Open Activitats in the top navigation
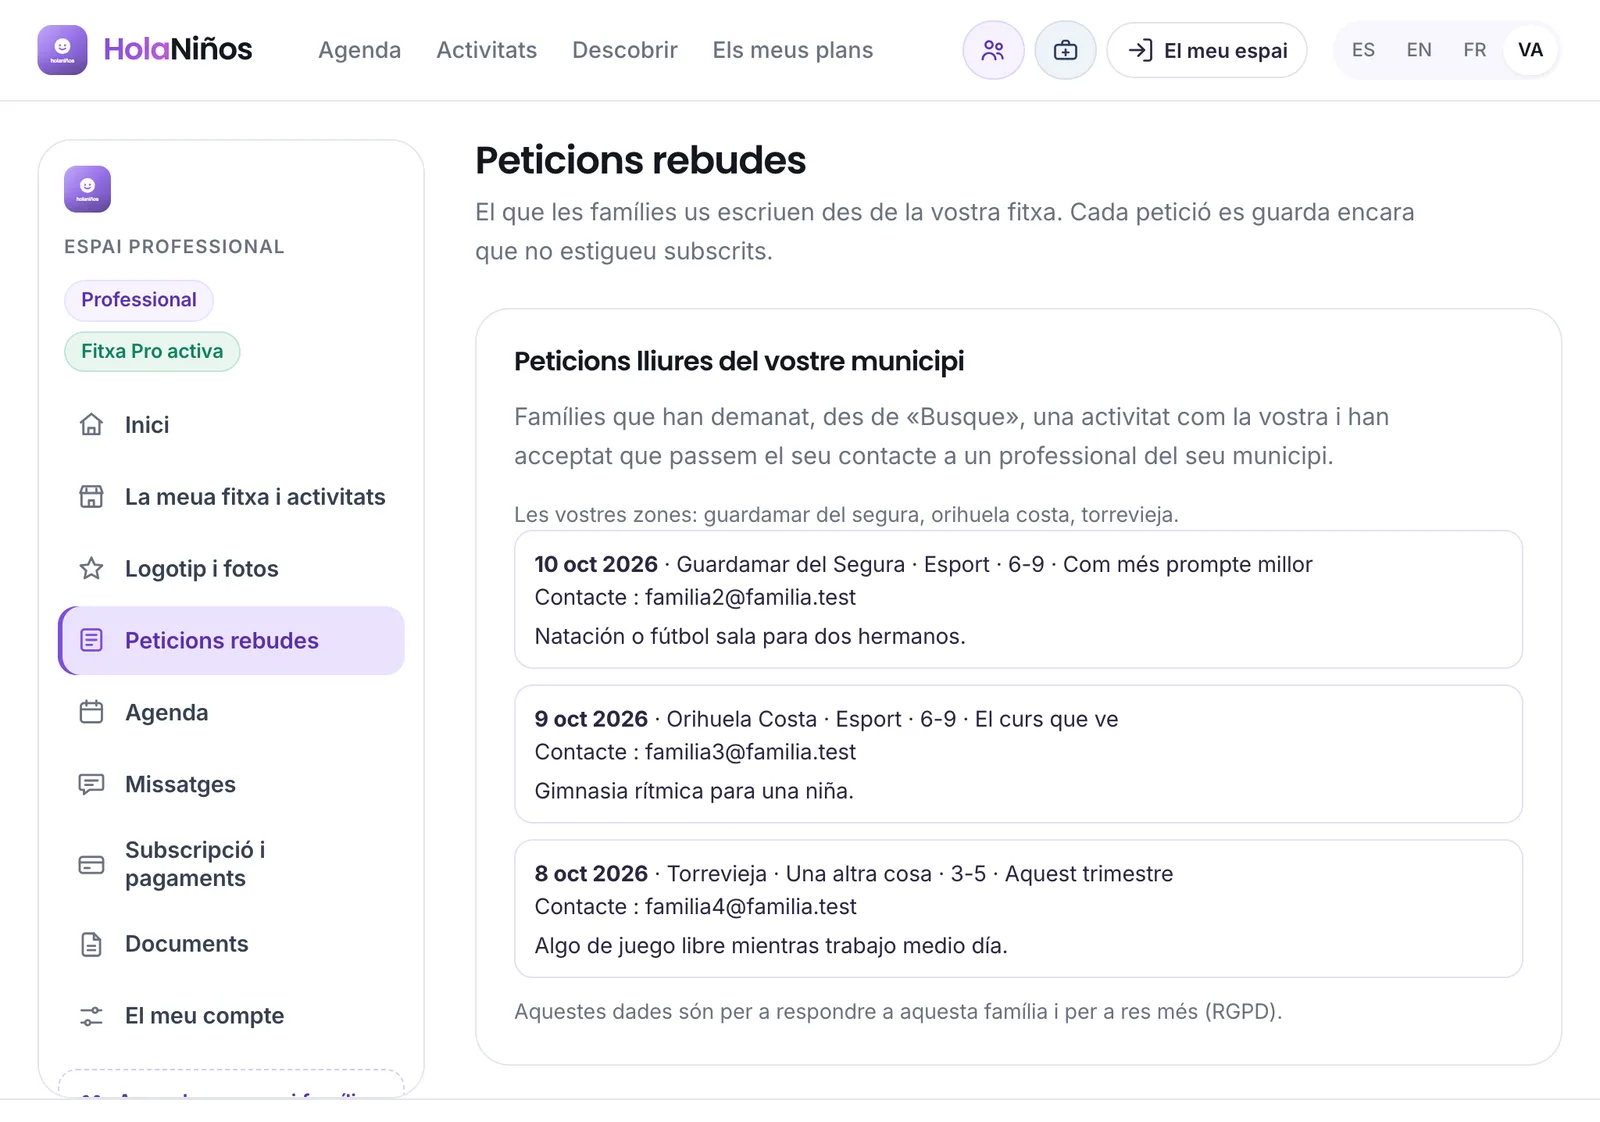 (x=486, y=50)
